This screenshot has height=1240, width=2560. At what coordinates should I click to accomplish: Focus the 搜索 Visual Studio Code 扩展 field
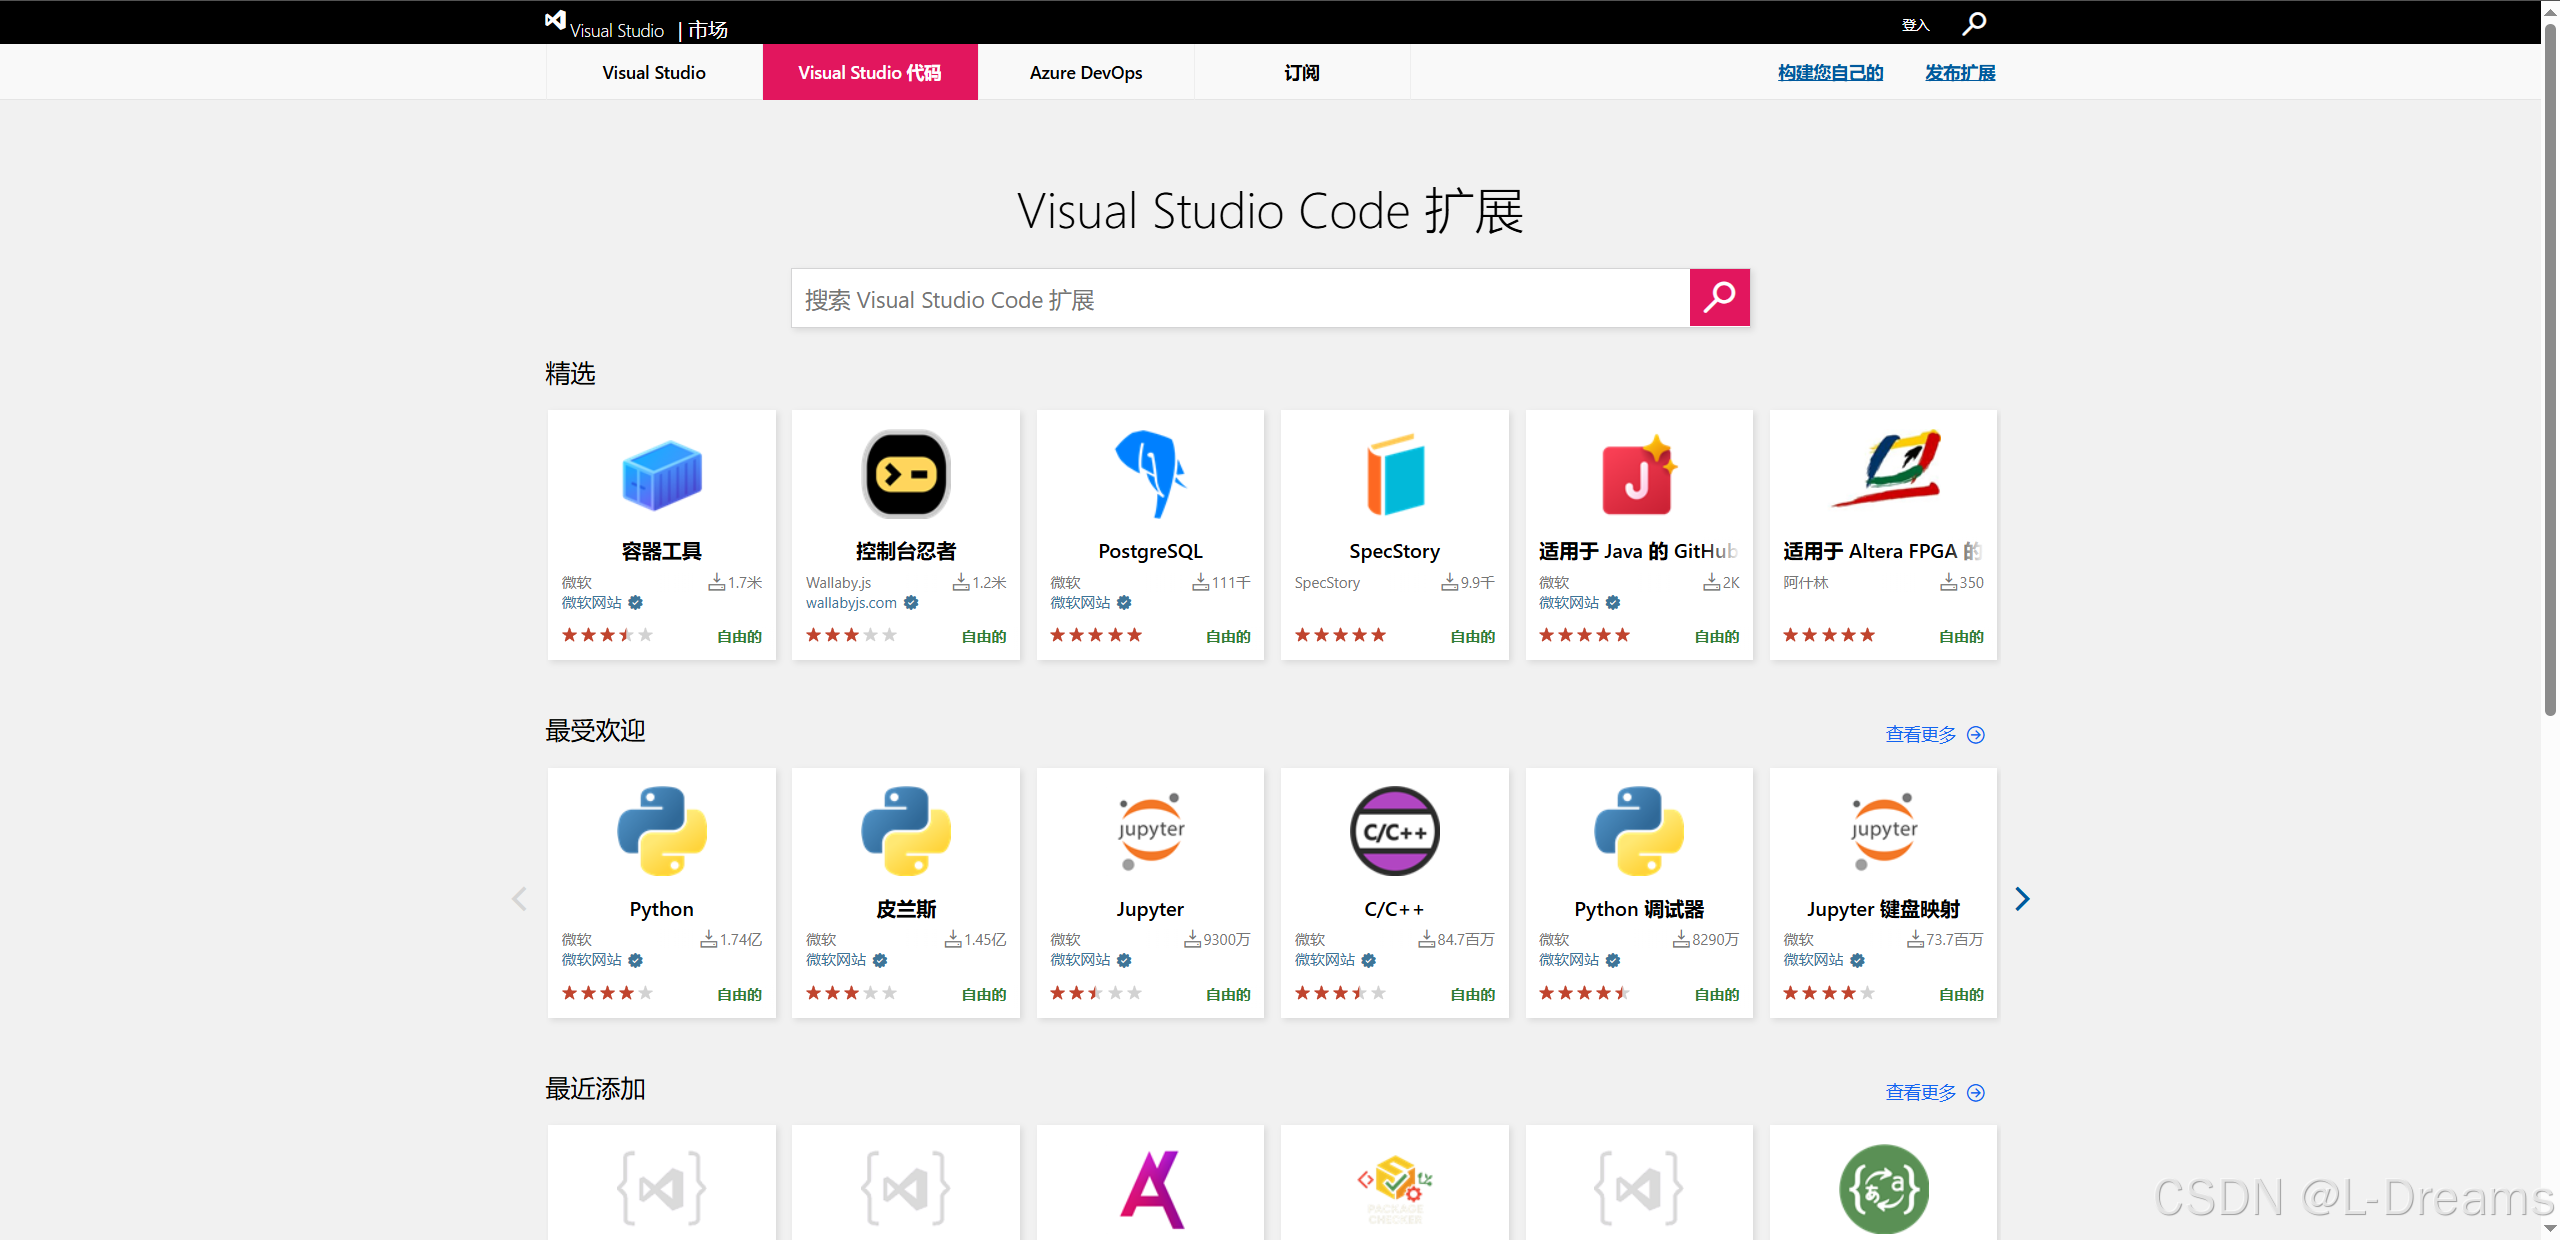pos(1240,299)
